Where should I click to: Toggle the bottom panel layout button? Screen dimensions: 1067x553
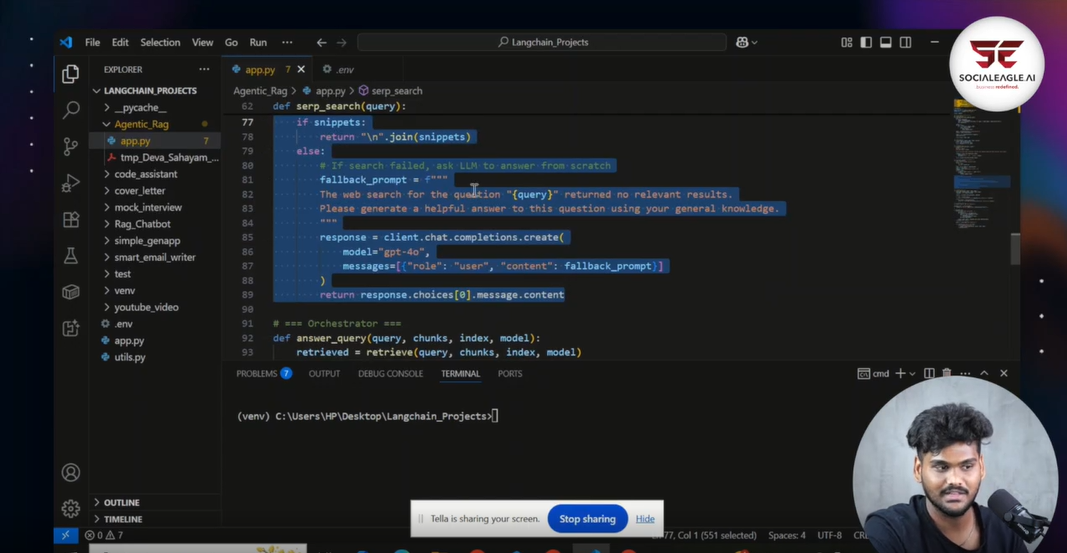pos(886,42)
